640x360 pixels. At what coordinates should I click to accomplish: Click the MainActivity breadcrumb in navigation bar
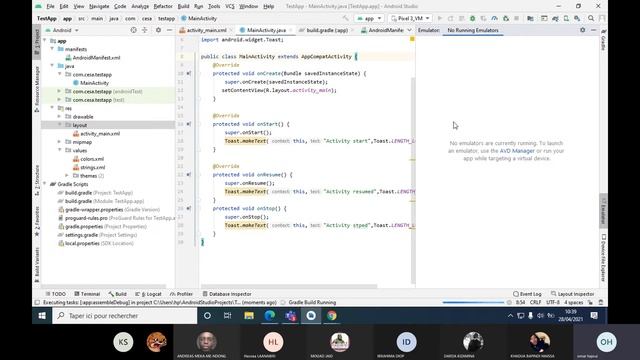click(199, 18)
